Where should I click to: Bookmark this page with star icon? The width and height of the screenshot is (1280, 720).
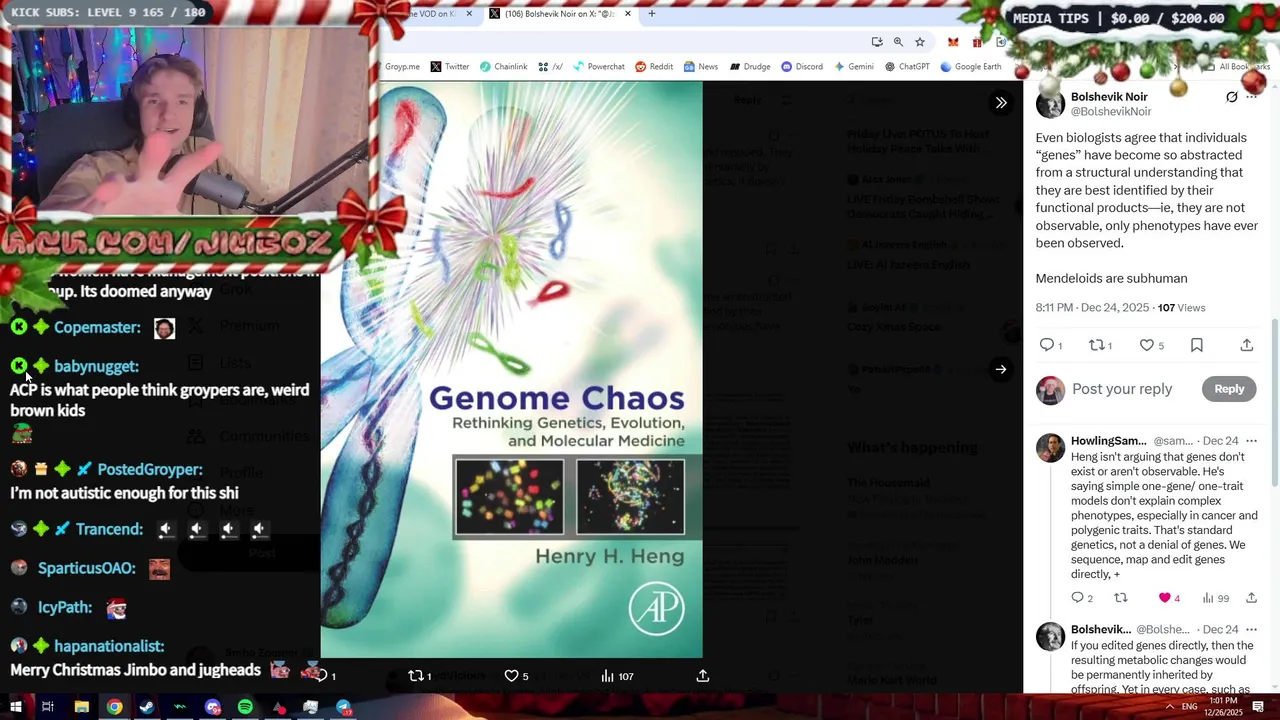point(919,42)
